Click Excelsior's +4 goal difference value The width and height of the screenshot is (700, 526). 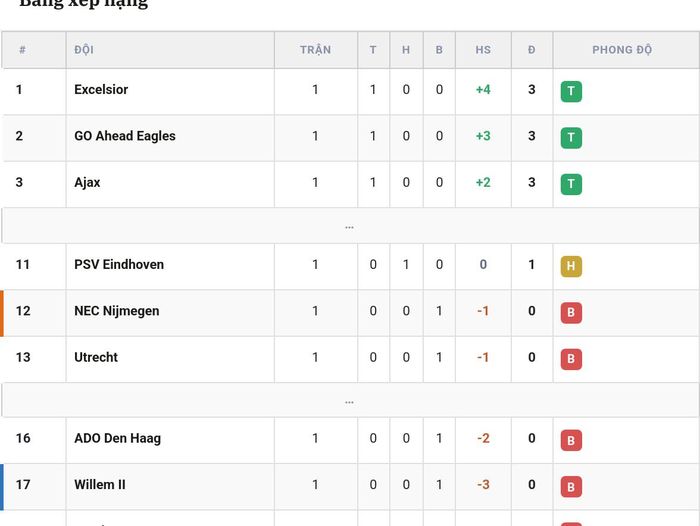pyautogui.click(x=483, y=90)
